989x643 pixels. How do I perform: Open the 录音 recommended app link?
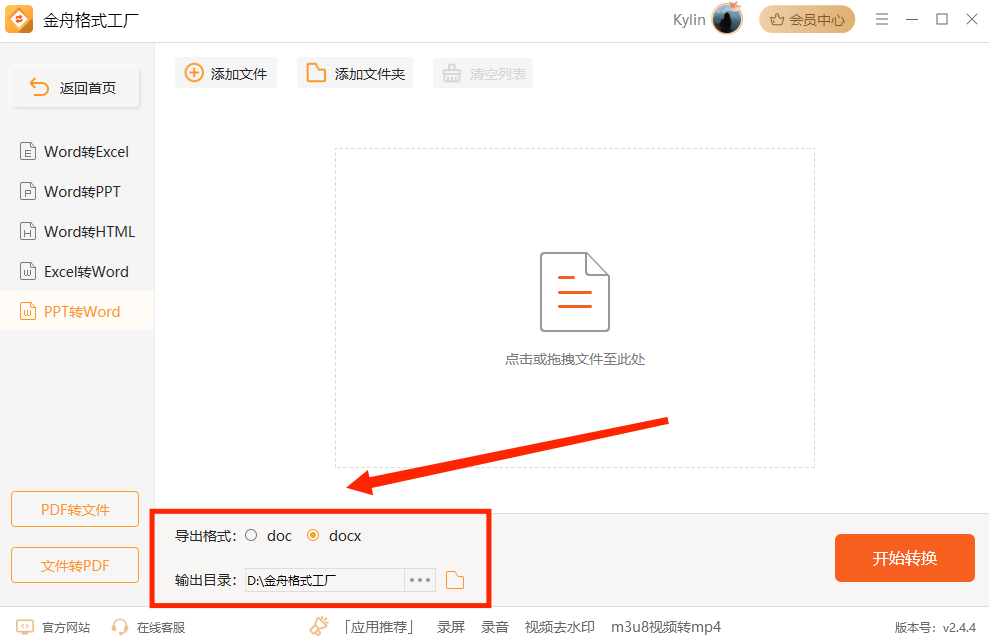(x=494, y=627)
